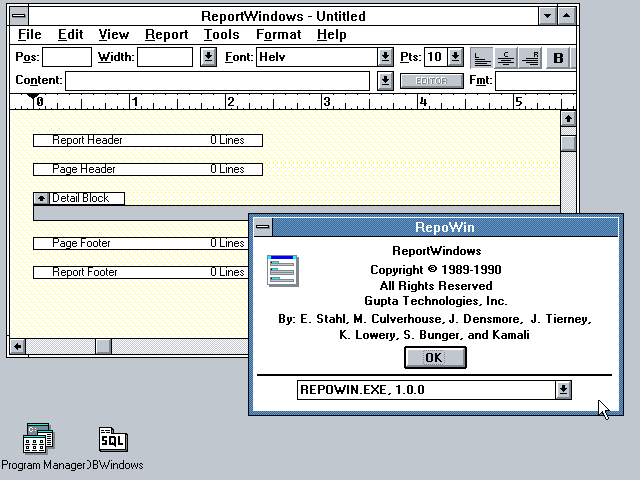640x480 pixels.
Task: Open the Font list dropdown
Action: coord(385,57)
